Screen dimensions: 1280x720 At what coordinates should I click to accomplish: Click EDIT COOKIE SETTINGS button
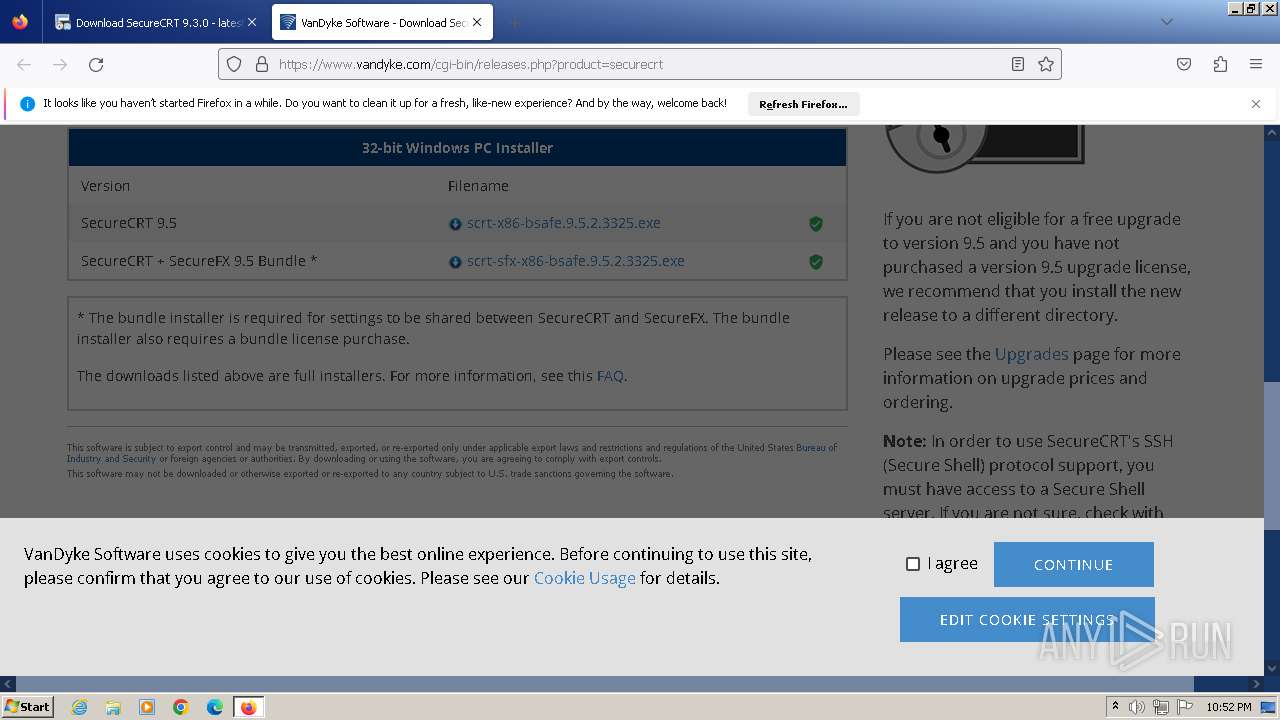pos(1027,620)
